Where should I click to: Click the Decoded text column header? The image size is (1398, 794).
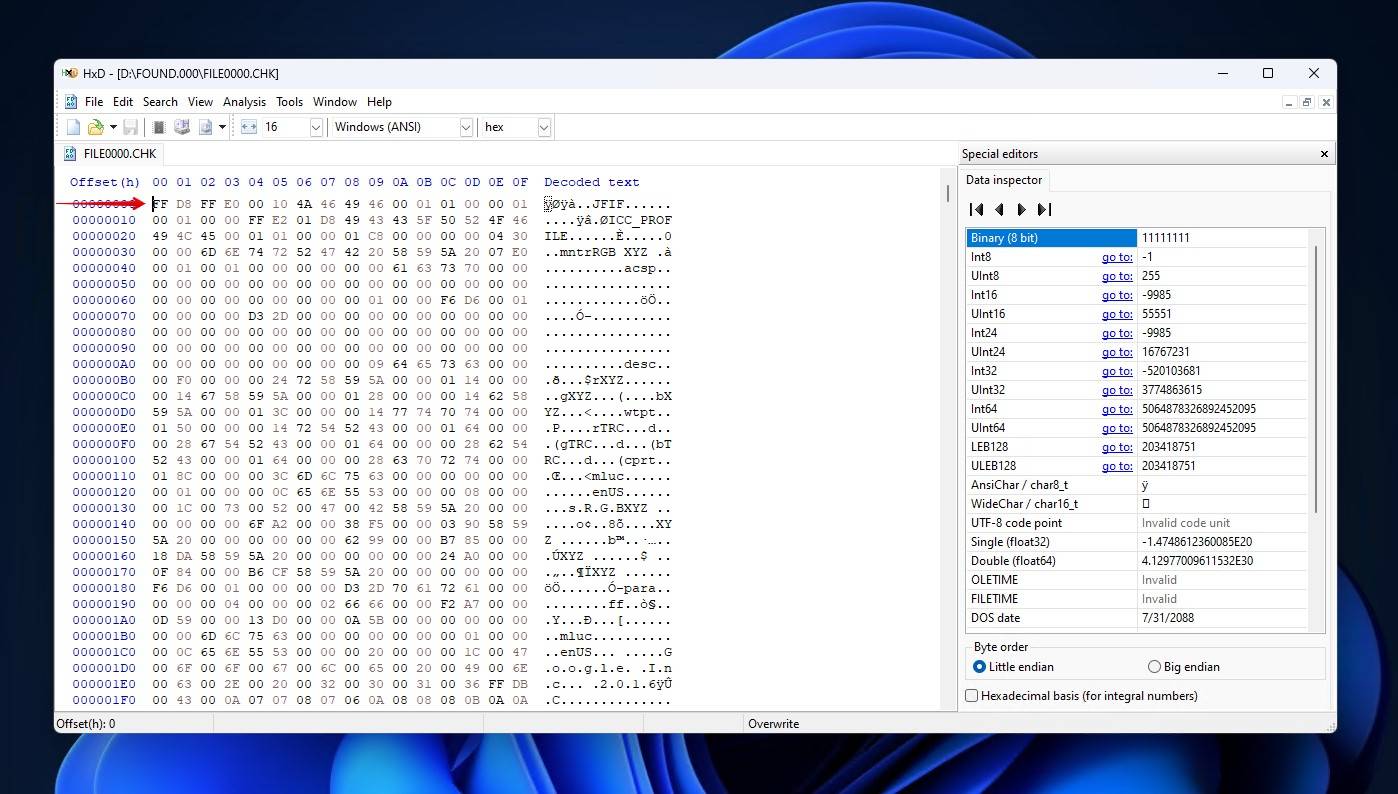[x=592, y=182]
